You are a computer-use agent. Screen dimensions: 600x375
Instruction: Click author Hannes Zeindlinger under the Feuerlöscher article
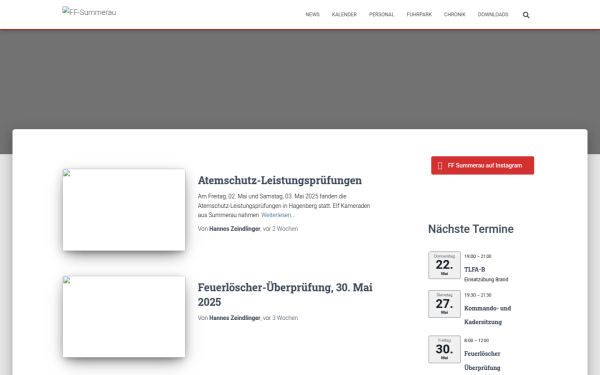[x=235, y=318]
